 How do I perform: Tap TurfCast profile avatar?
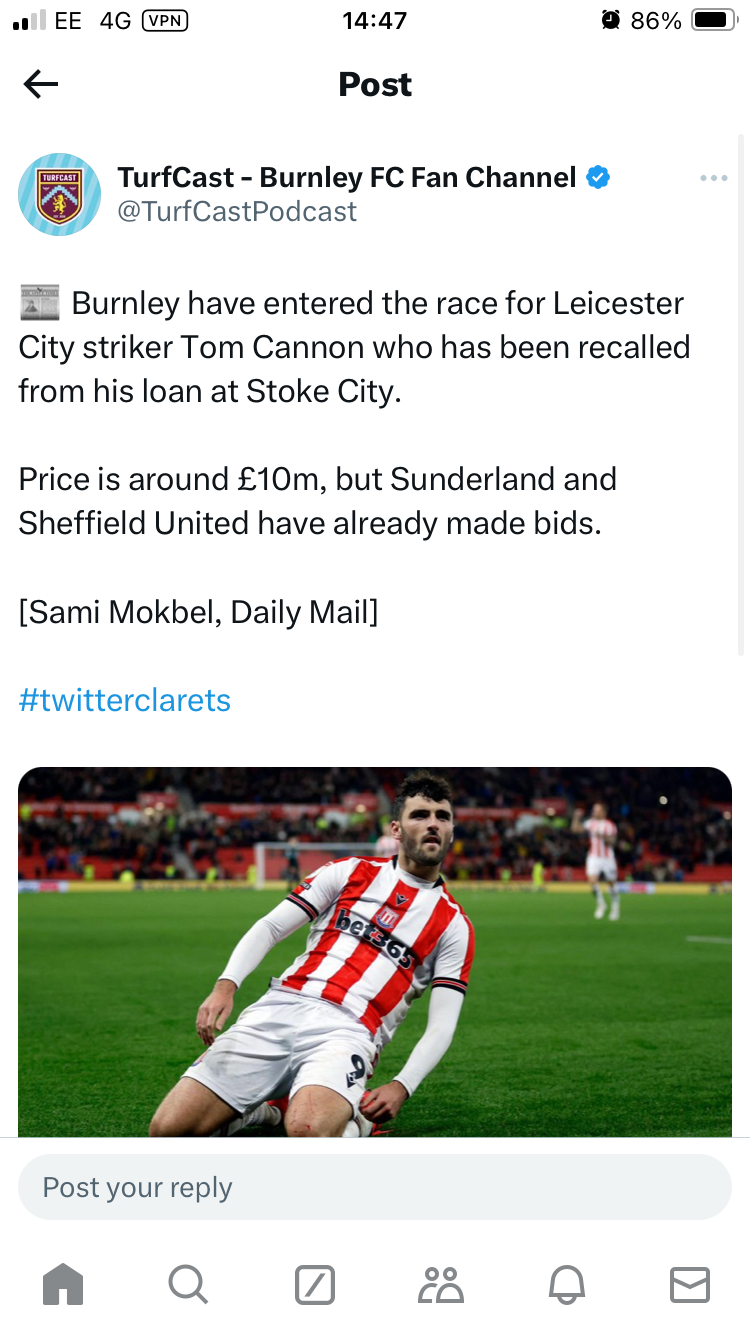click(59, 194)
